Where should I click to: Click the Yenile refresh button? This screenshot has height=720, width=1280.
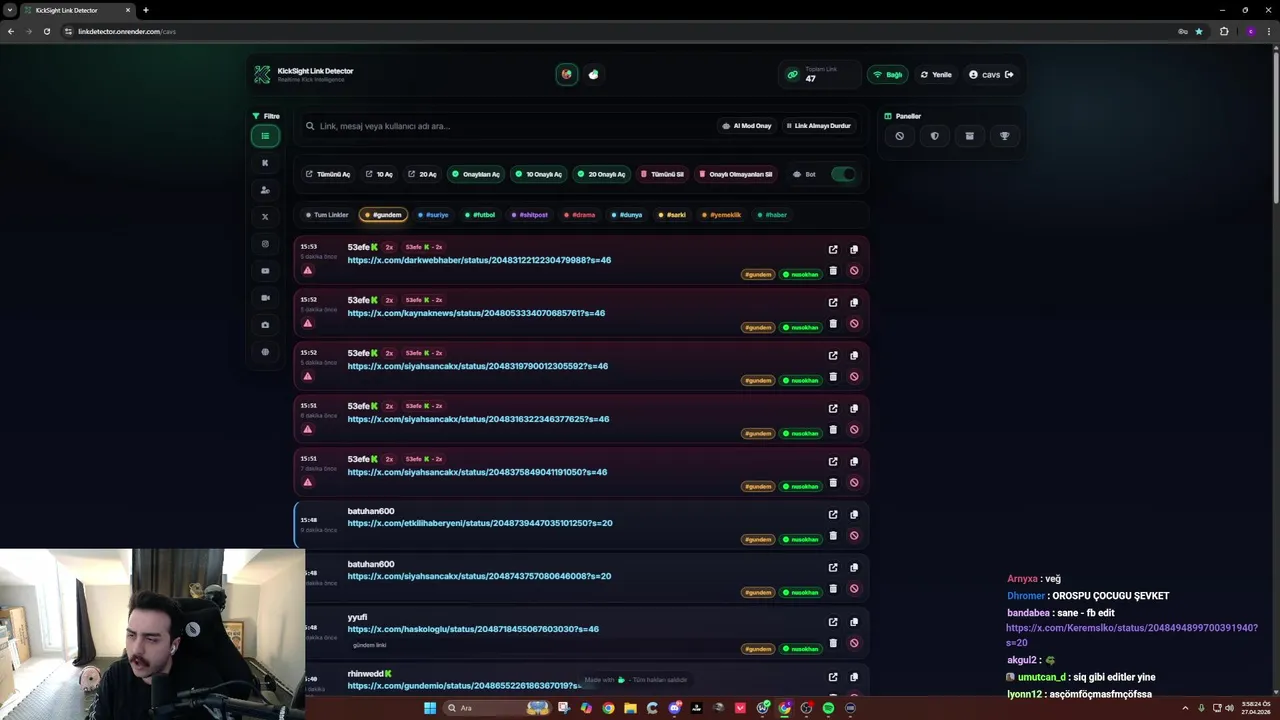[x=936, y=75]
